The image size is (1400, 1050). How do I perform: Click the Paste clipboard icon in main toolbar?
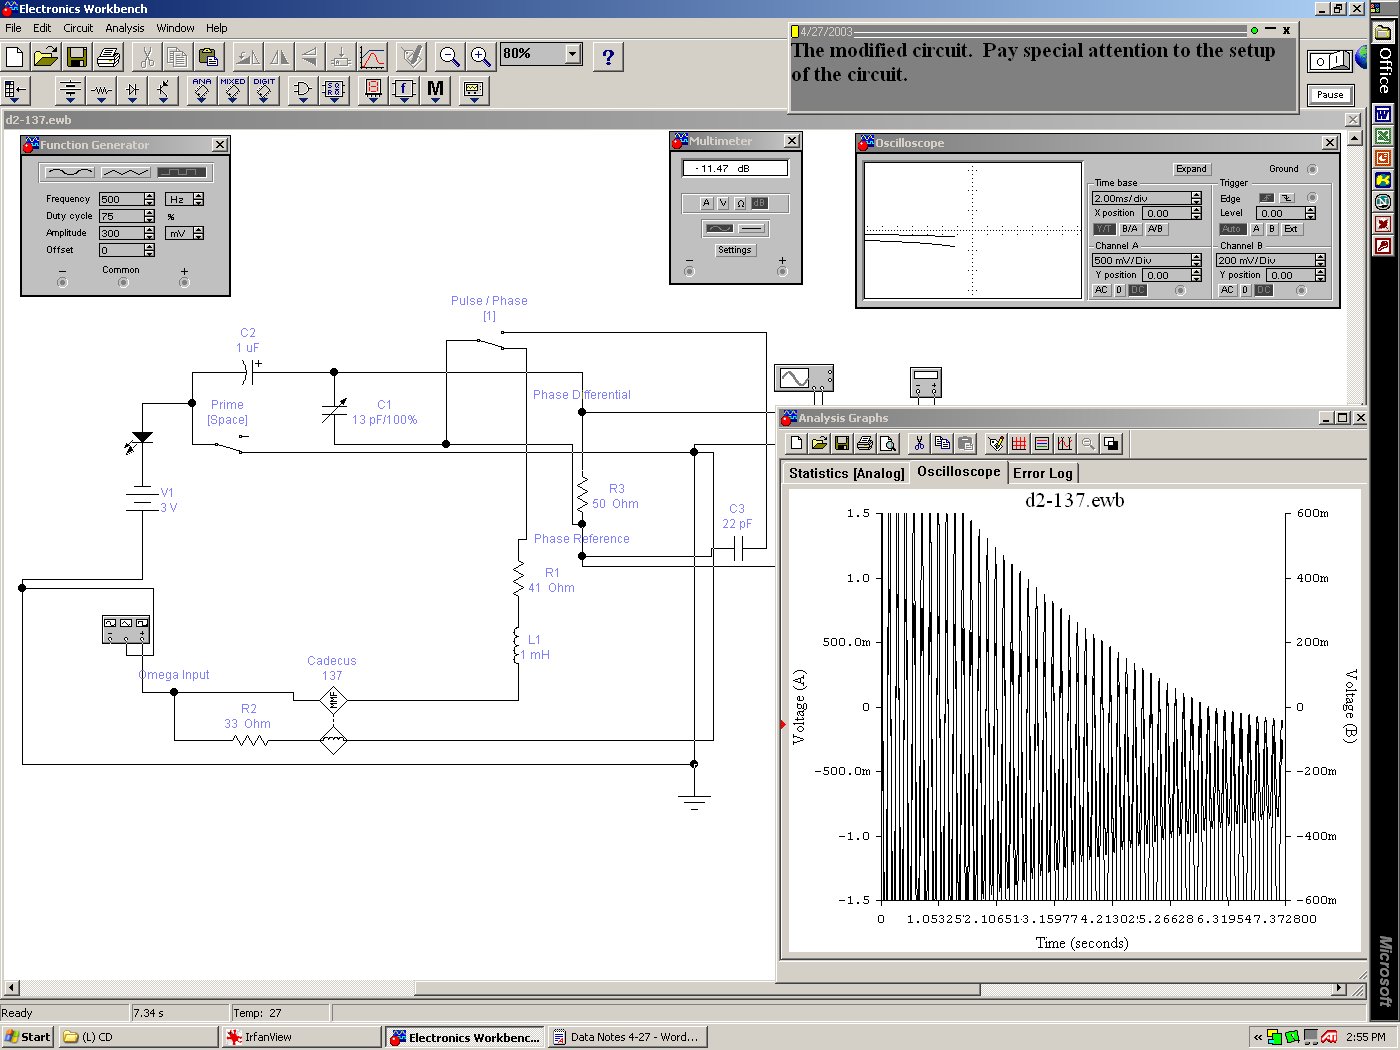[207, 57]
